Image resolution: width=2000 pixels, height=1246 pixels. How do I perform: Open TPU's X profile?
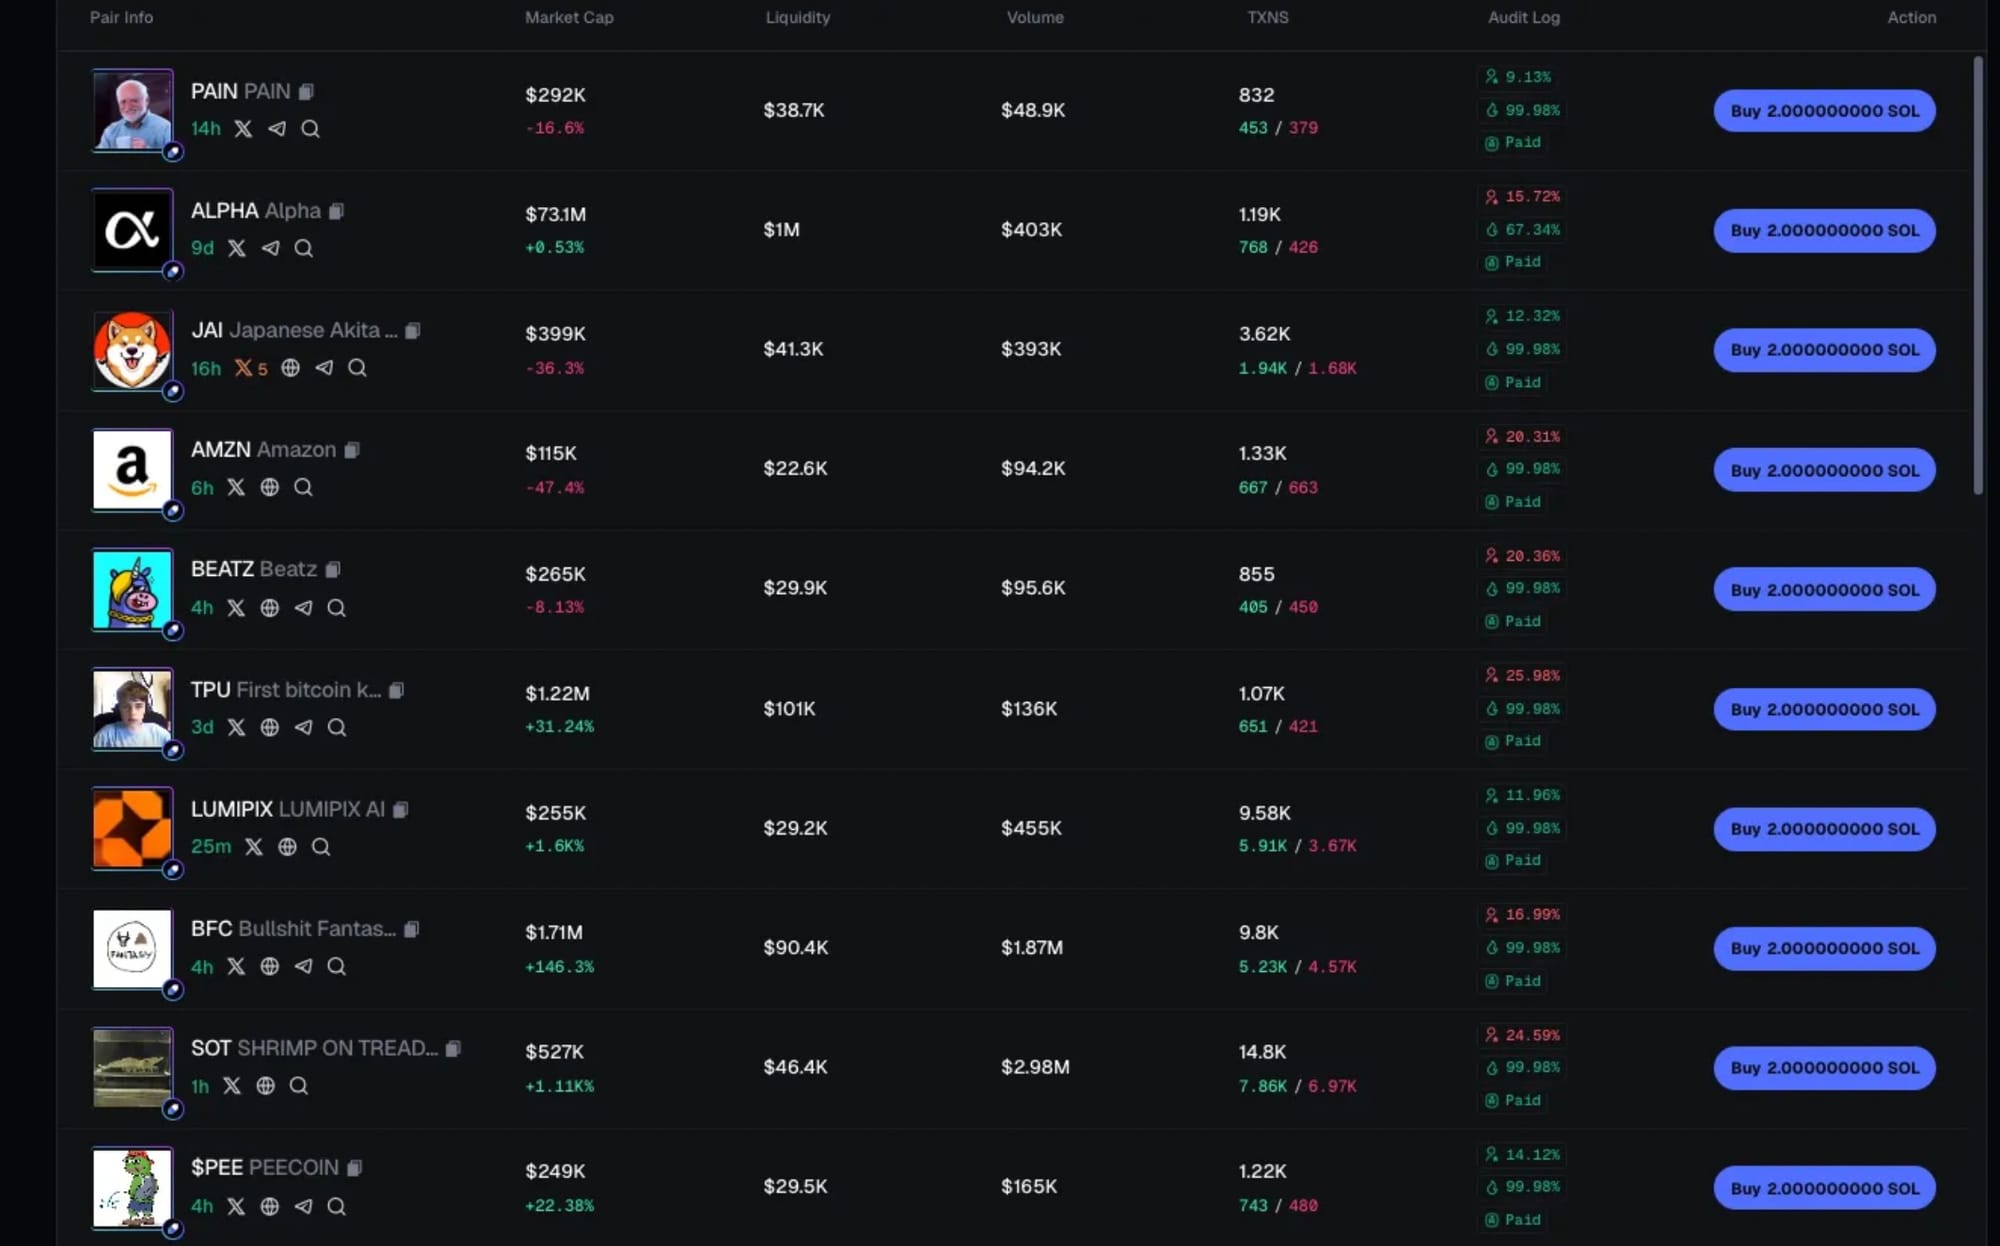click(x=237, y=727)
